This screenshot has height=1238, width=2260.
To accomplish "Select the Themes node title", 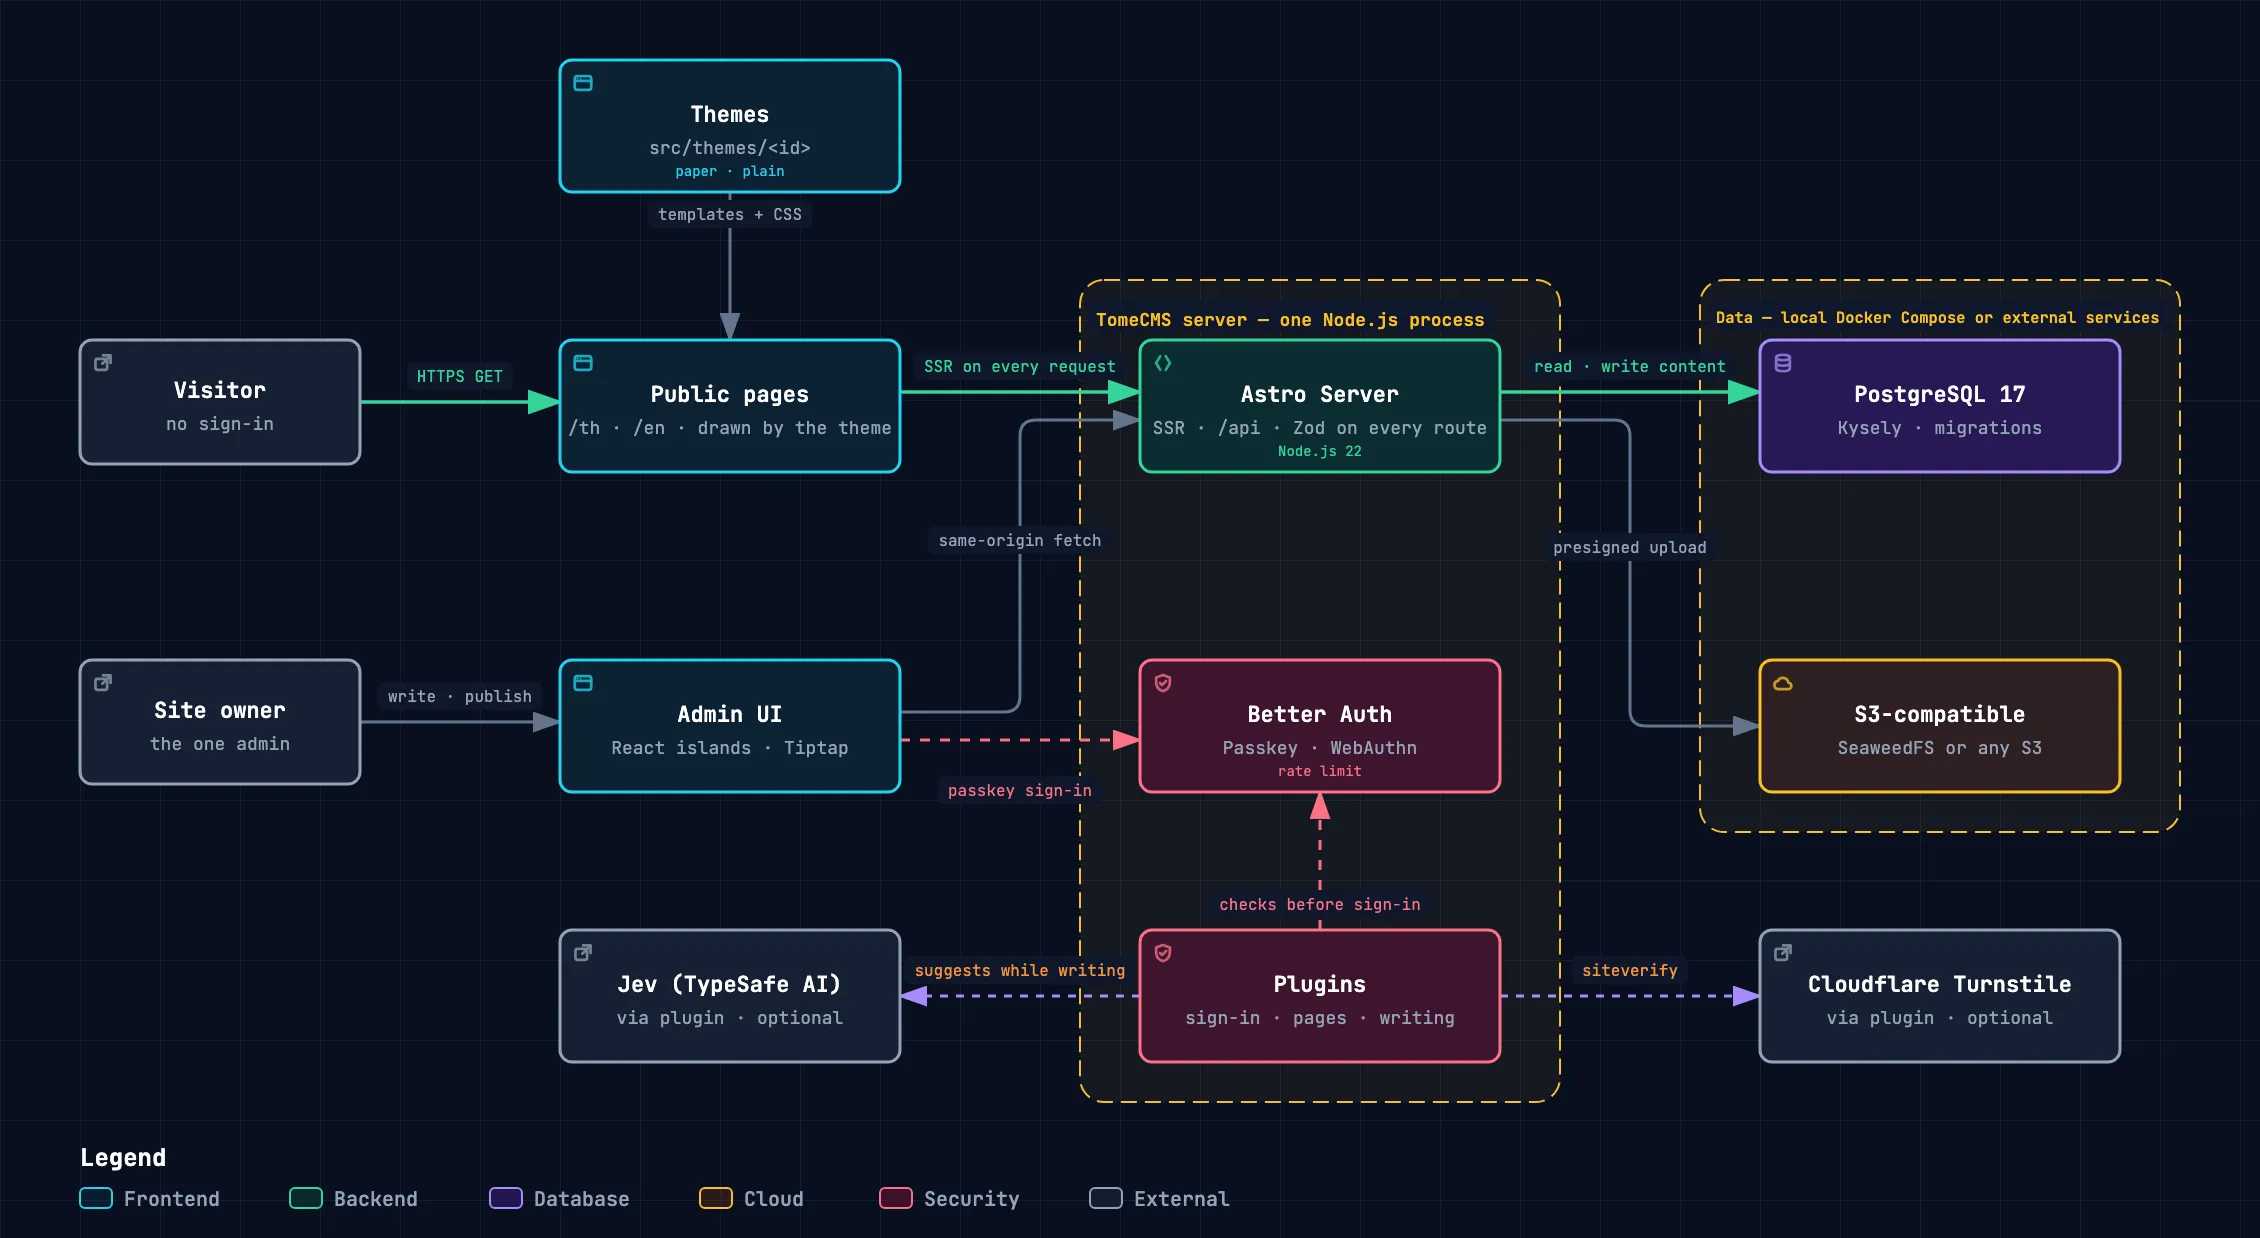I will [730, 114].
